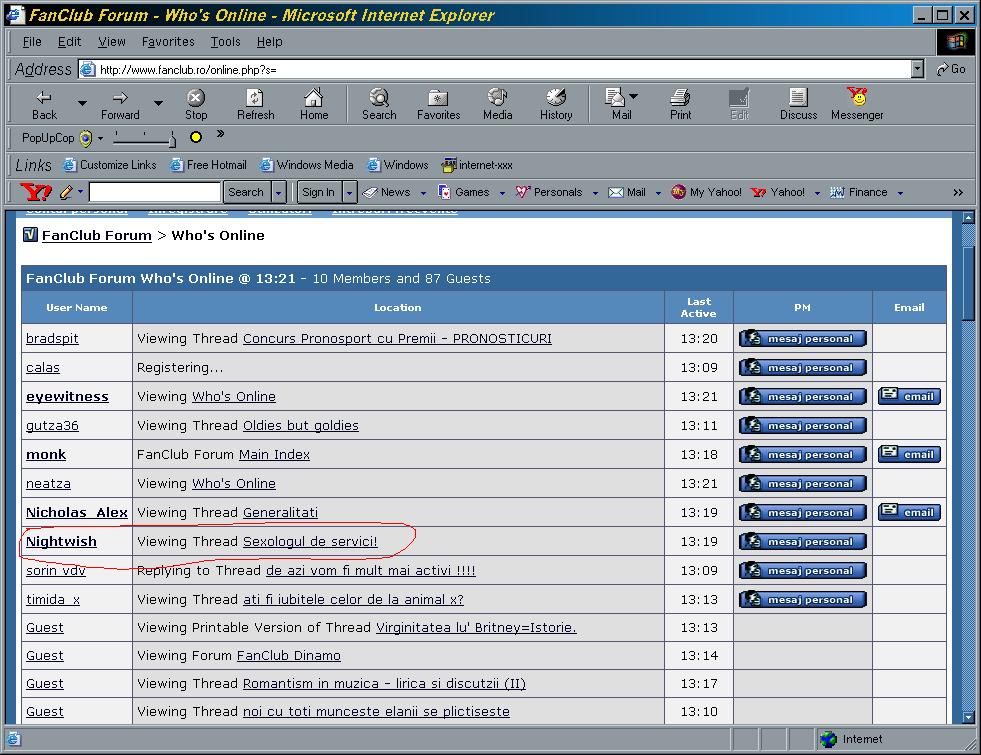Refresh the current page
Image resolution: width=981 pixels, height=755 pixels.
point(255,104)
